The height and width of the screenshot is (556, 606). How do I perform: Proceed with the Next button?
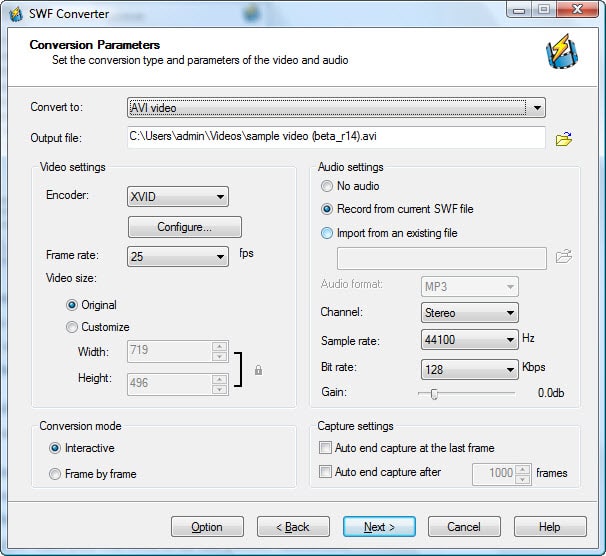[x=379, y=527]
